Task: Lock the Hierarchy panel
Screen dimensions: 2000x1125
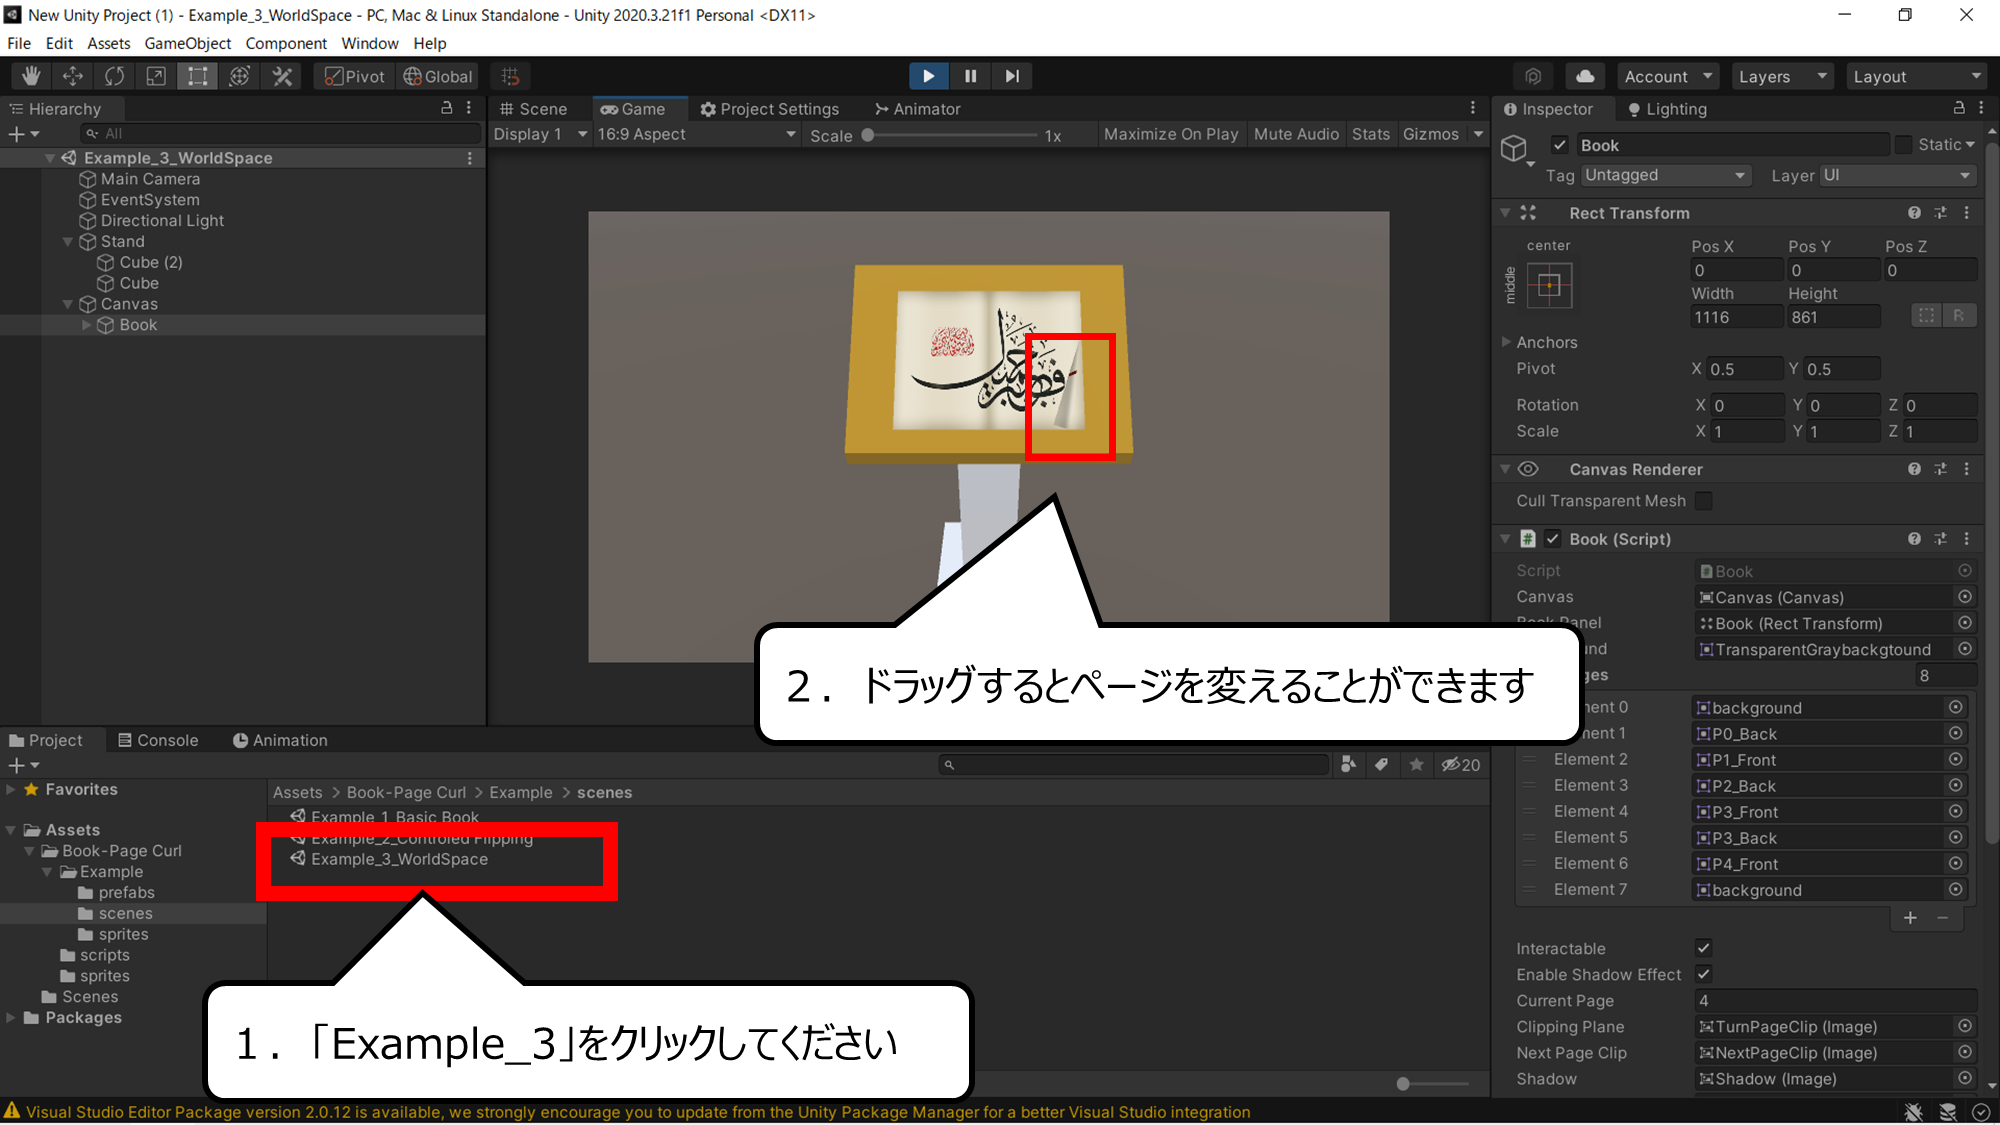Action: coord(447,108)
